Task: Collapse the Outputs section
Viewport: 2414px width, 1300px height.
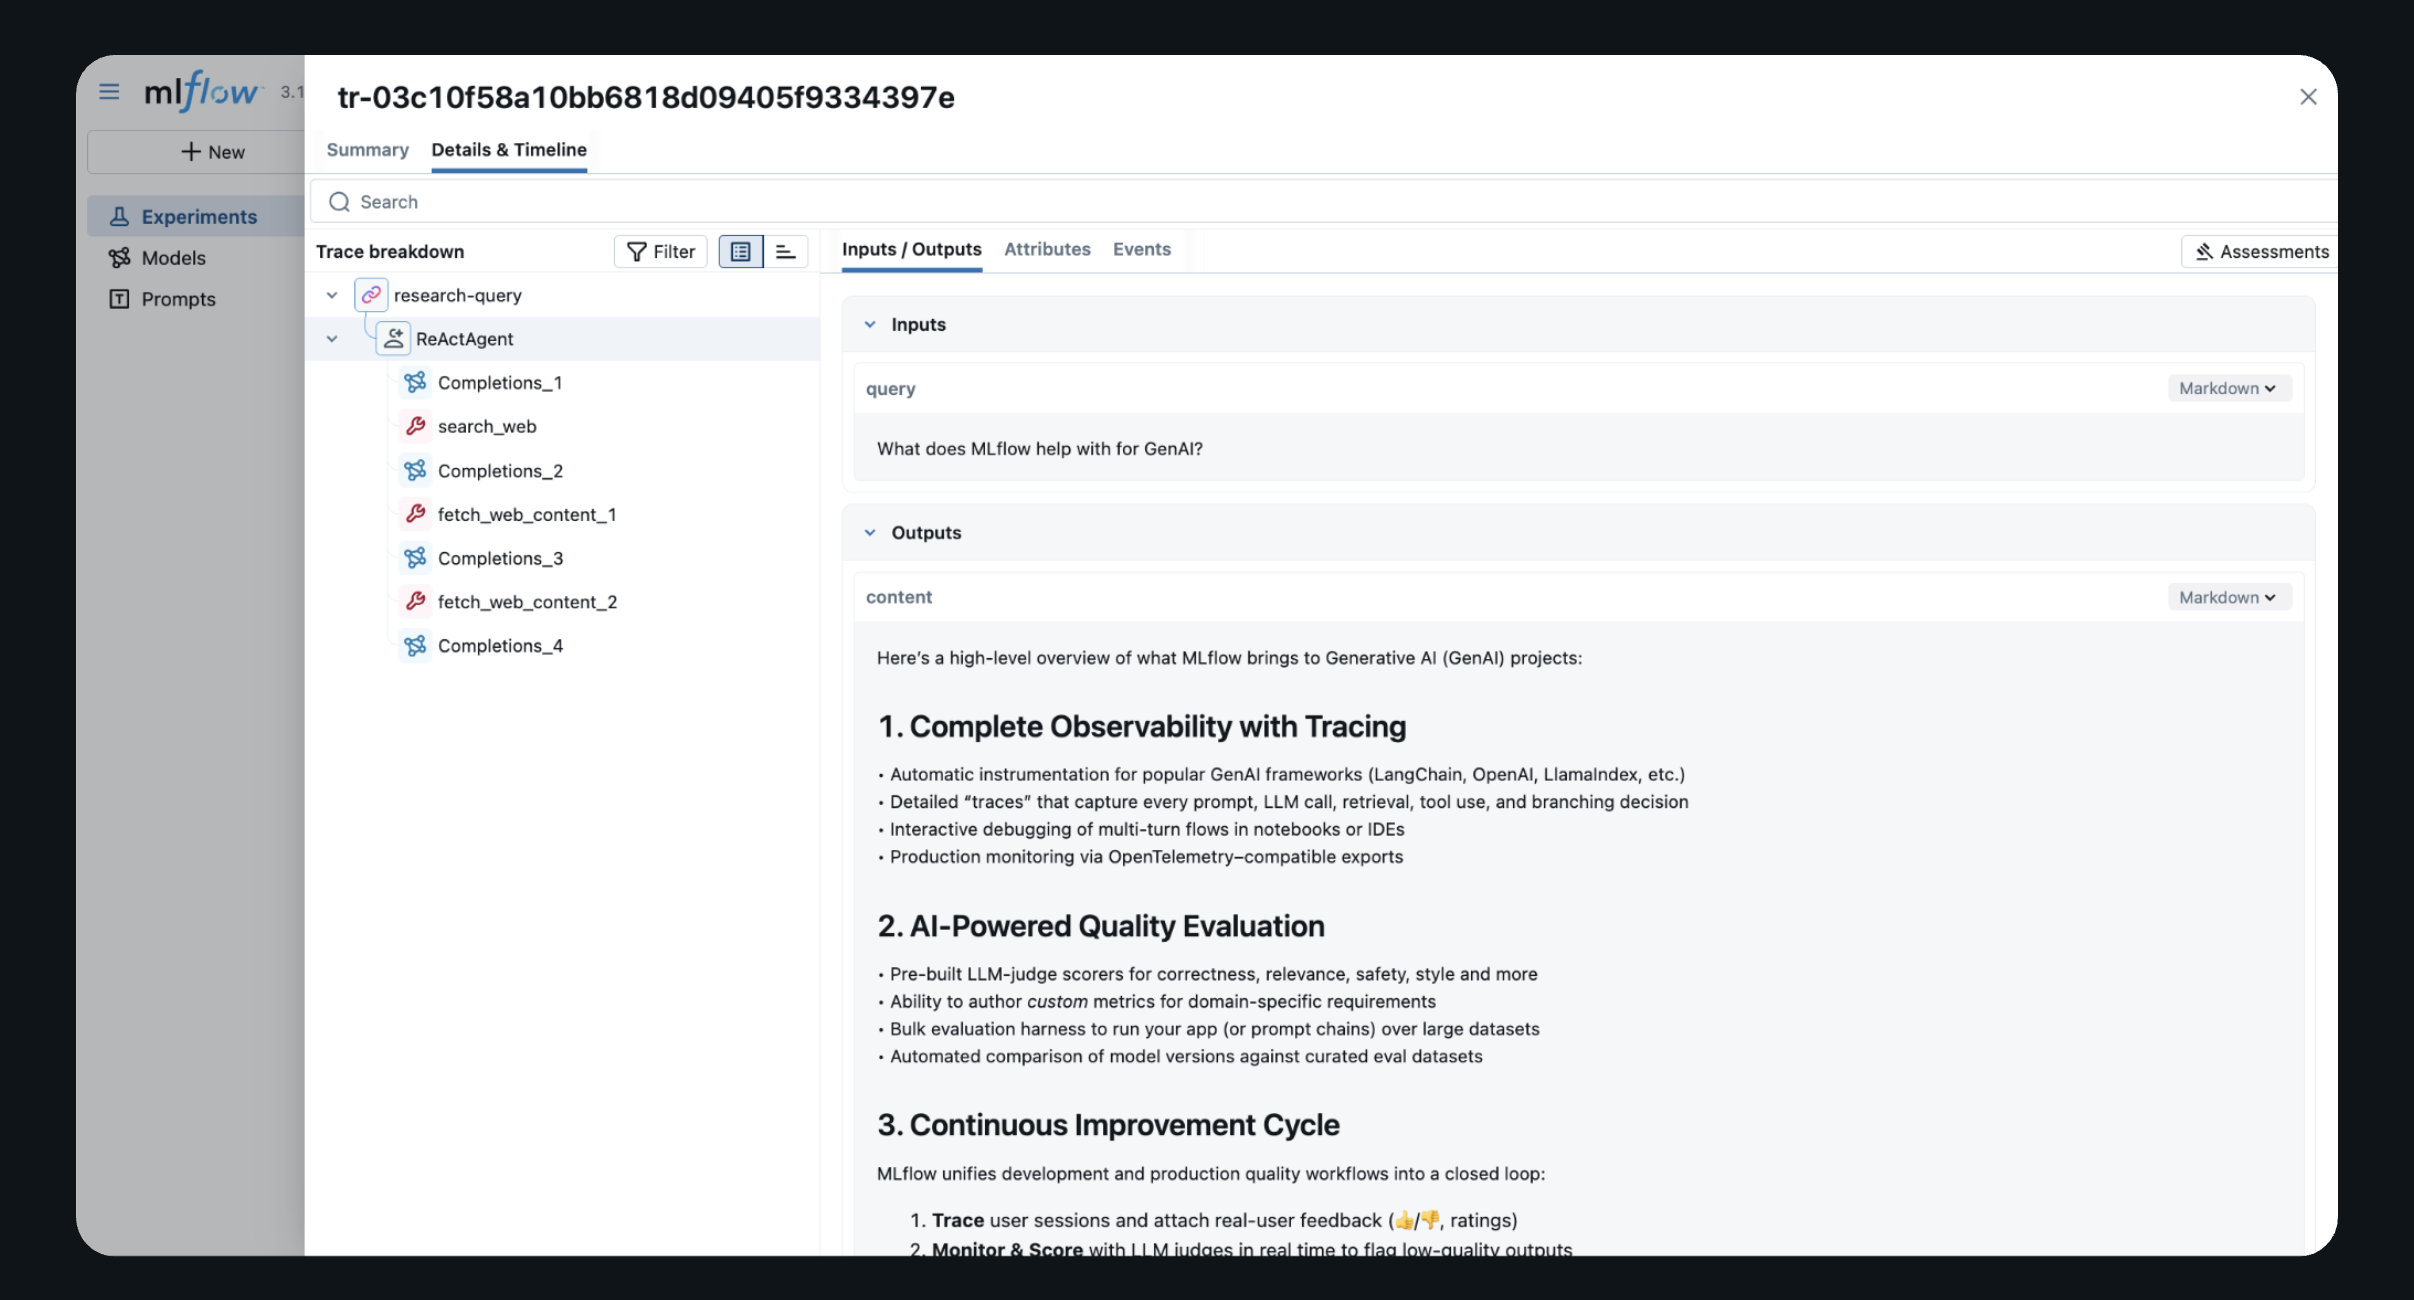Action: click(870, 533)
